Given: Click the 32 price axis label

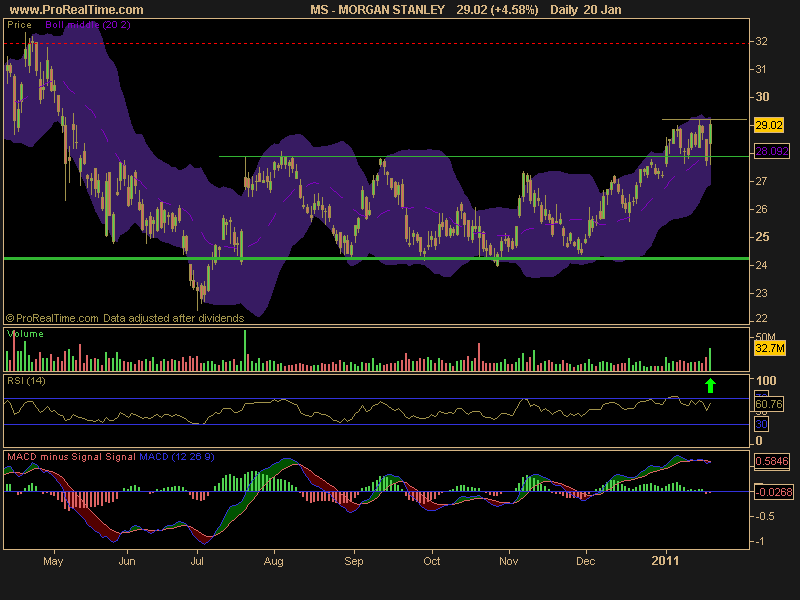Looking at the screenshot, I should tap(761, 41).
